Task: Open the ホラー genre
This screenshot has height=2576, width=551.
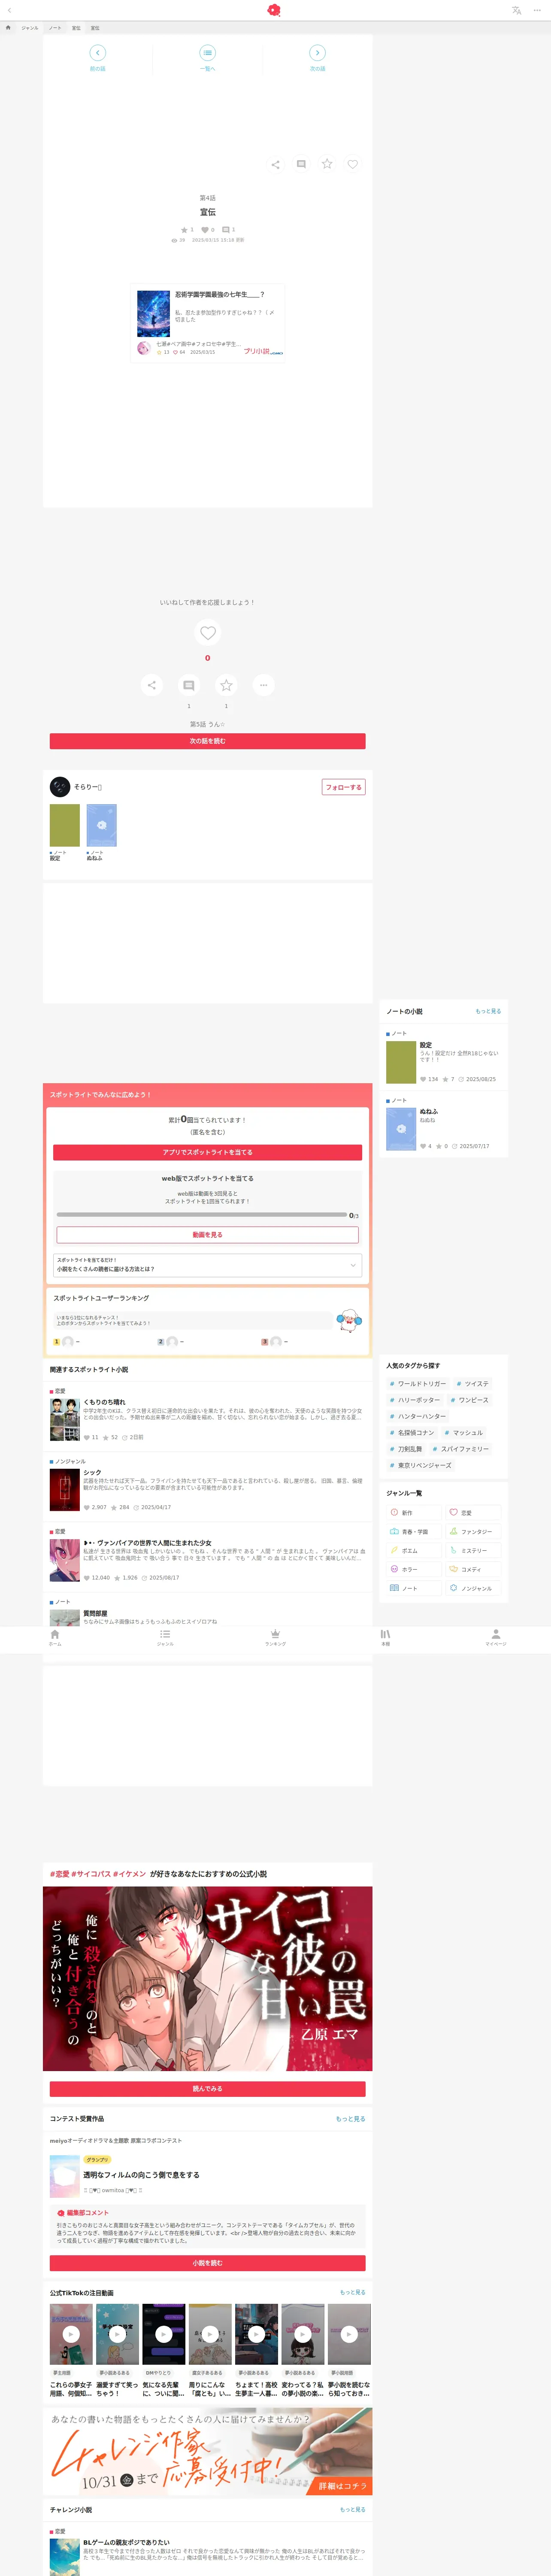Action: tap(414, 1569)
